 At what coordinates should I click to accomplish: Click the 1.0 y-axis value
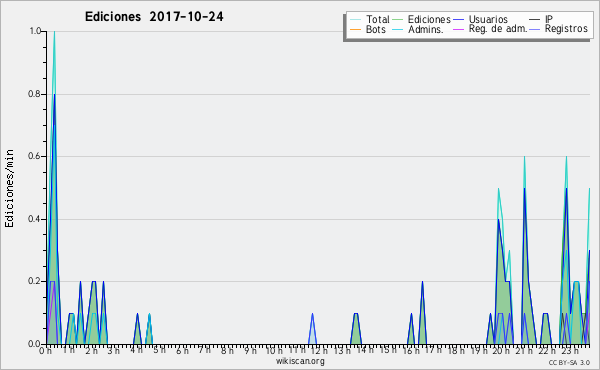[x=35, y=31]
